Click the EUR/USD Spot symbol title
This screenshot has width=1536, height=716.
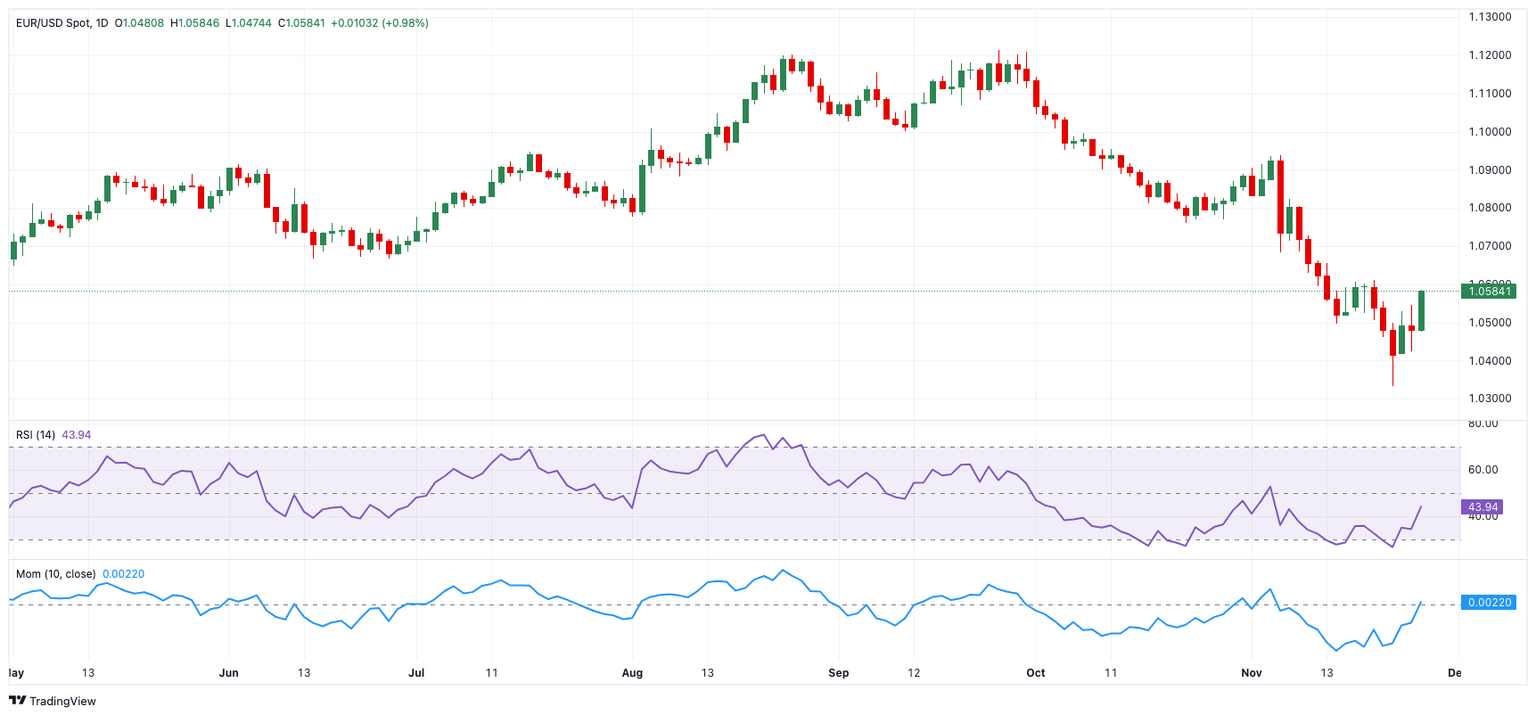point(50,22)
